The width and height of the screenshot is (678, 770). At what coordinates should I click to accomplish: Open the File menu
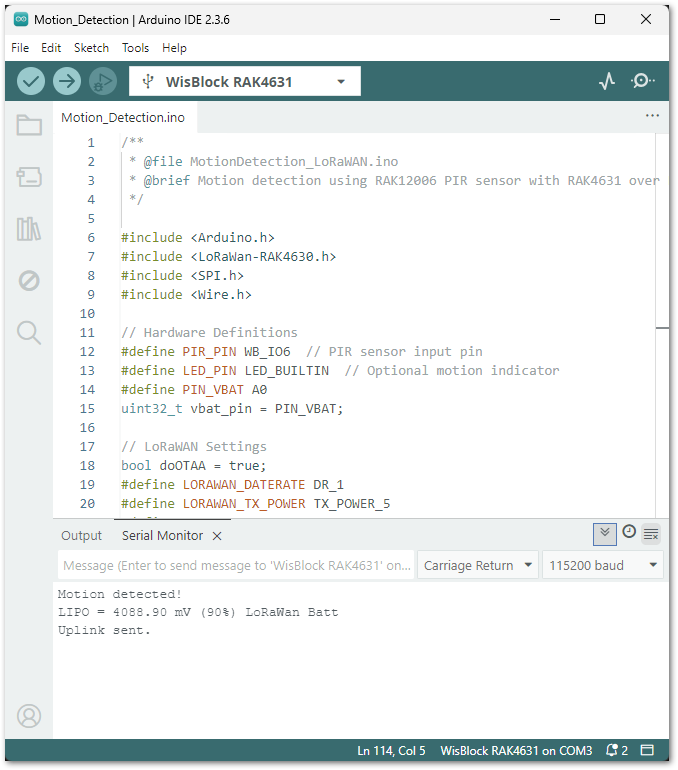[20, 48]
